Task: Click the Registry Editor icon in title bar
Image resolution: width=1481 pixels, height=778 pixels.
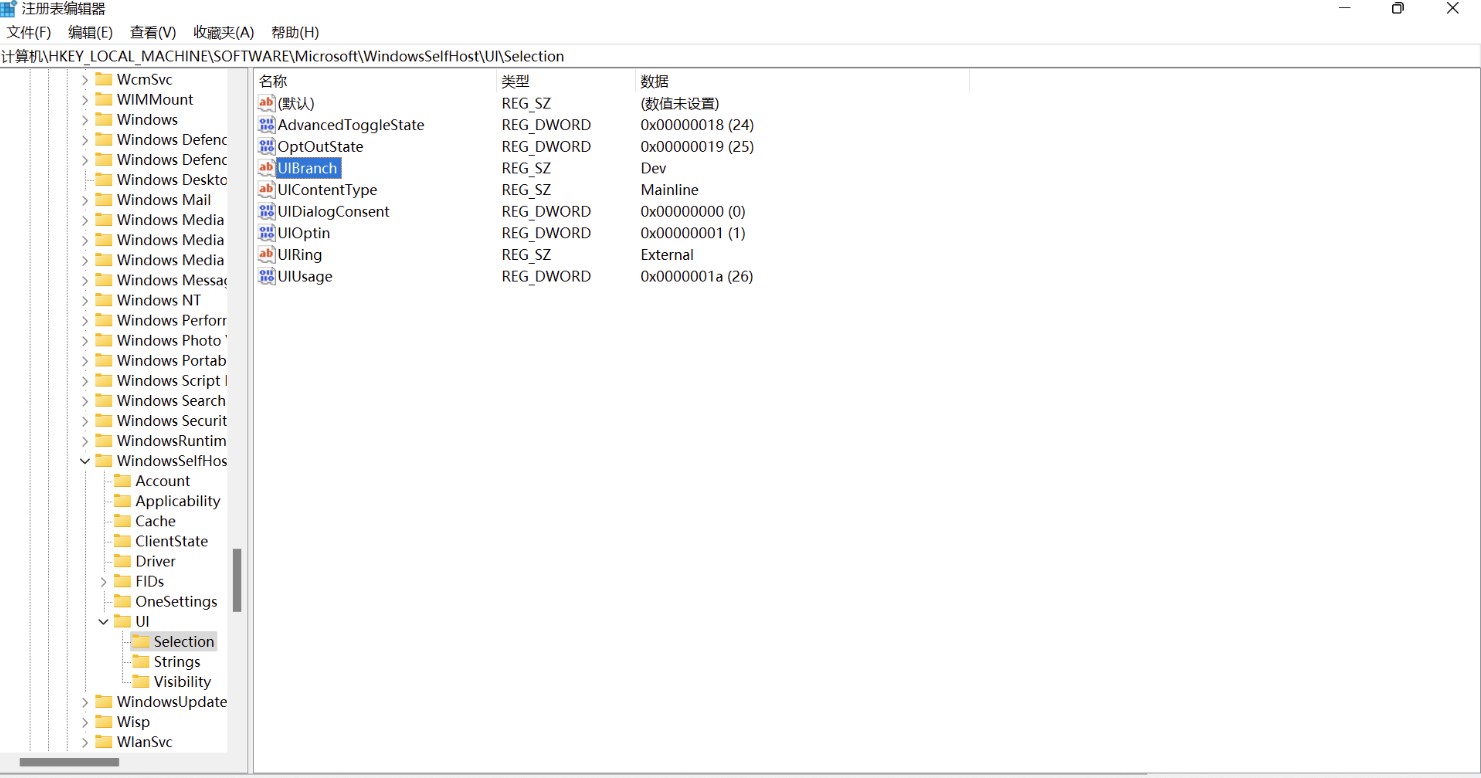Action: click(x=8, y=9)
